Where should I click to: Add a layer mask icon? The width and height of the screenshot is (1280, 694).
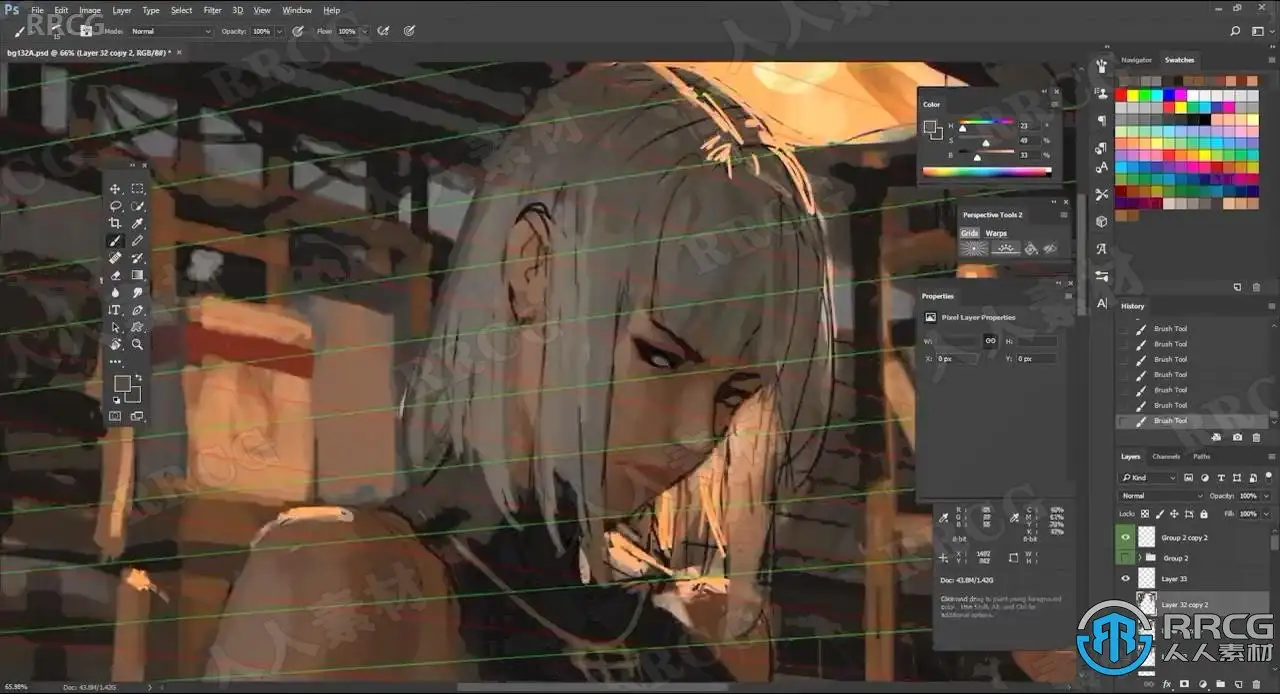[x=1183, y=683]
